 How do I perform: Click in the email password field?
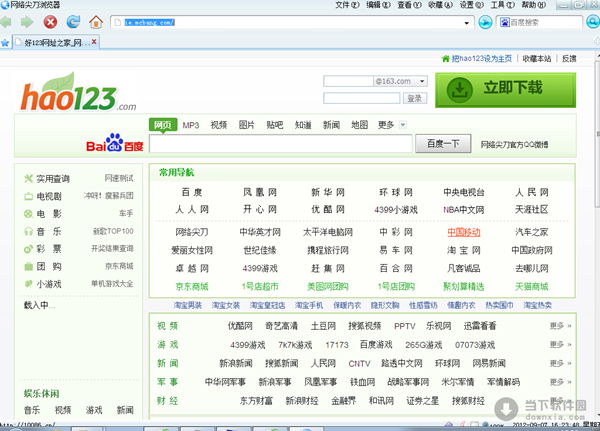[362, 98]
